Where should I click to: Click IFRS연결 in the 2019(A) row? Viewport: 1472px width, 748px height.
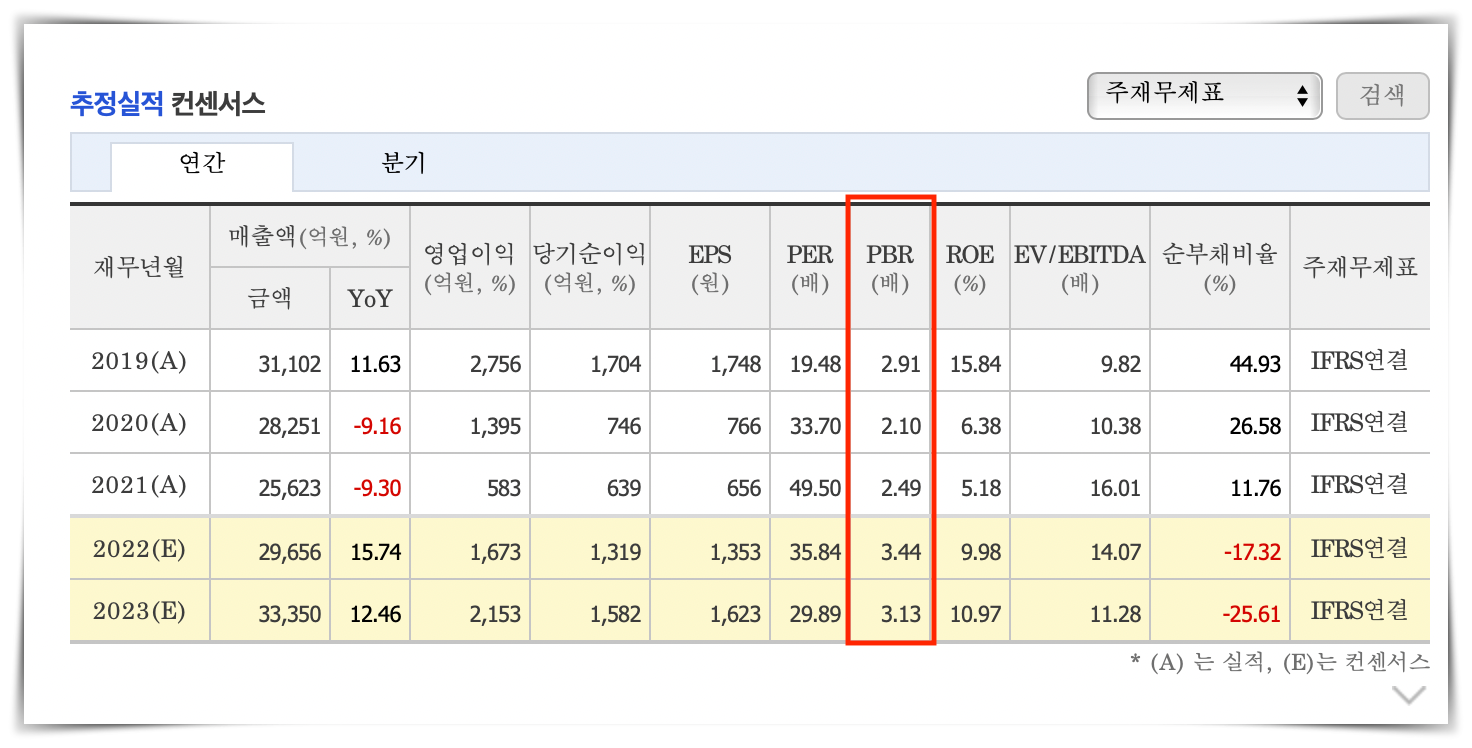pos(1360,361)
